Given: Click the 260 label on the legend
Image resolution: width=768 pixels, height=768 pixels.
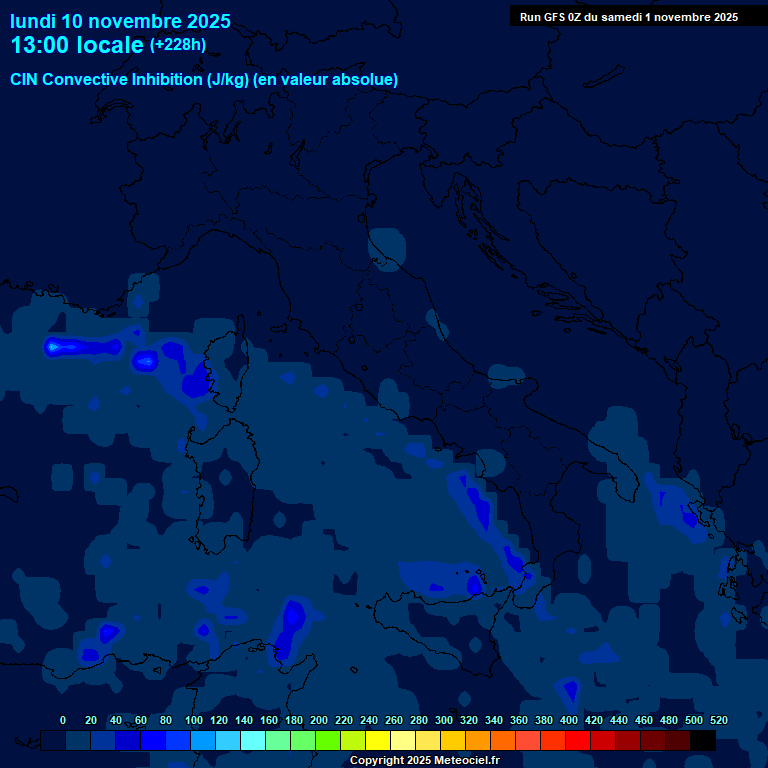Looking at the screenshot, I should (394, 720).
